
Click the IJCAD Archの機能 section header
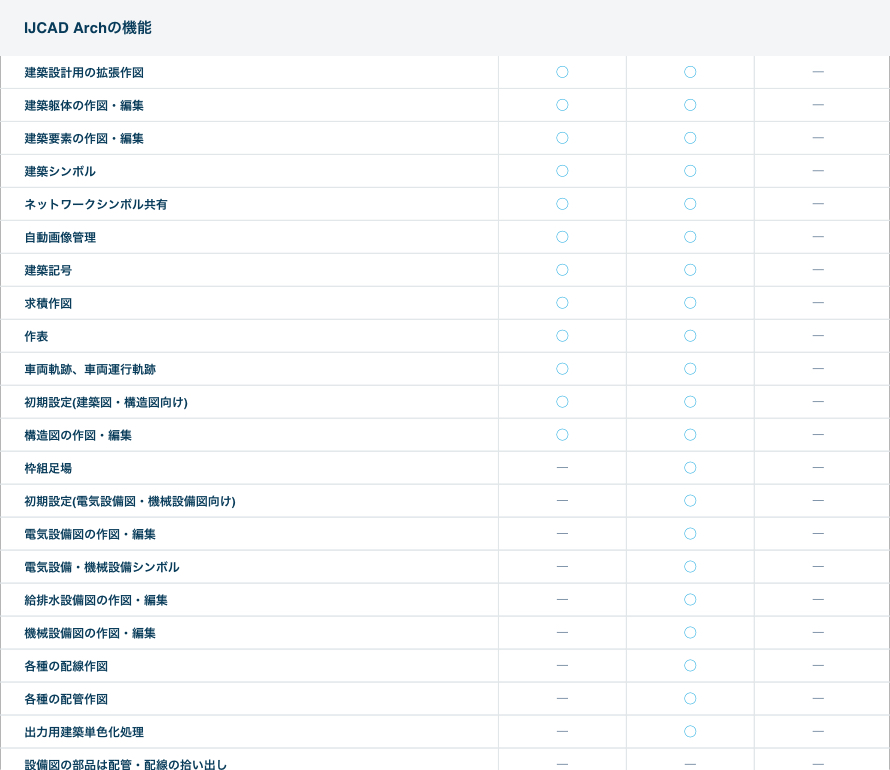point(88,28)
